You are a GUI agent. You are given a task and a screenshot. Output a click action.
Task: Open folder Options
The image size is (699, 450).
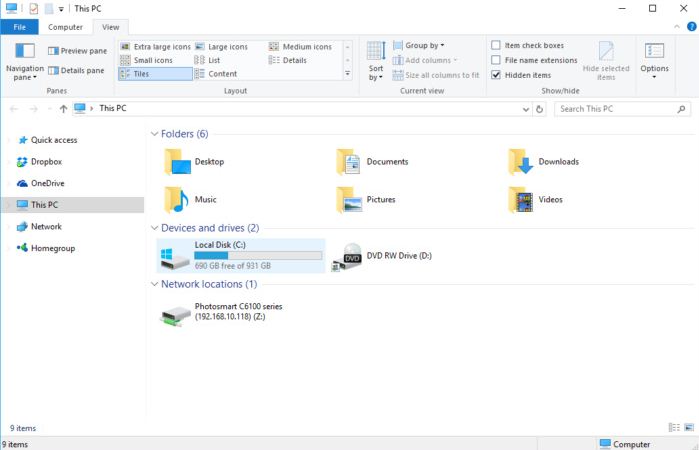[x=654, y=61]
